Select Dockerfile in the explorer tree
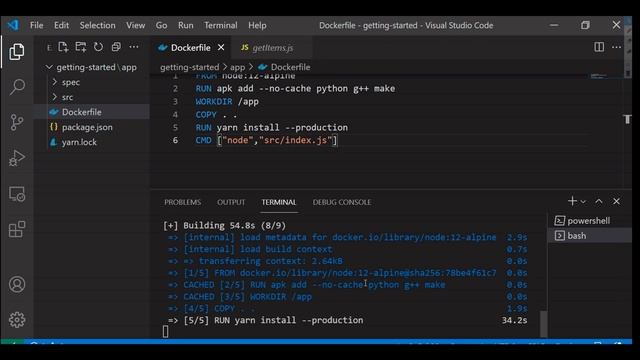The height and width of the screenshot is (360, 640). tap(92, 112)
